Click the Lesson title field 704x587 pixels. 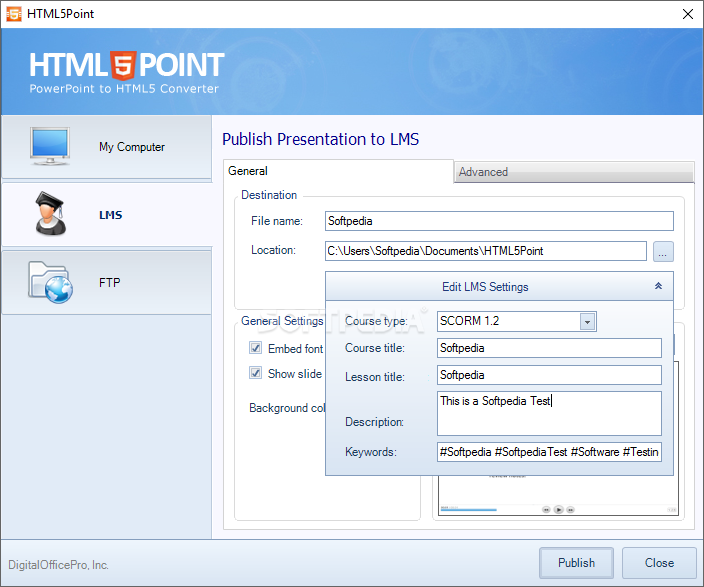coord(549,375)
